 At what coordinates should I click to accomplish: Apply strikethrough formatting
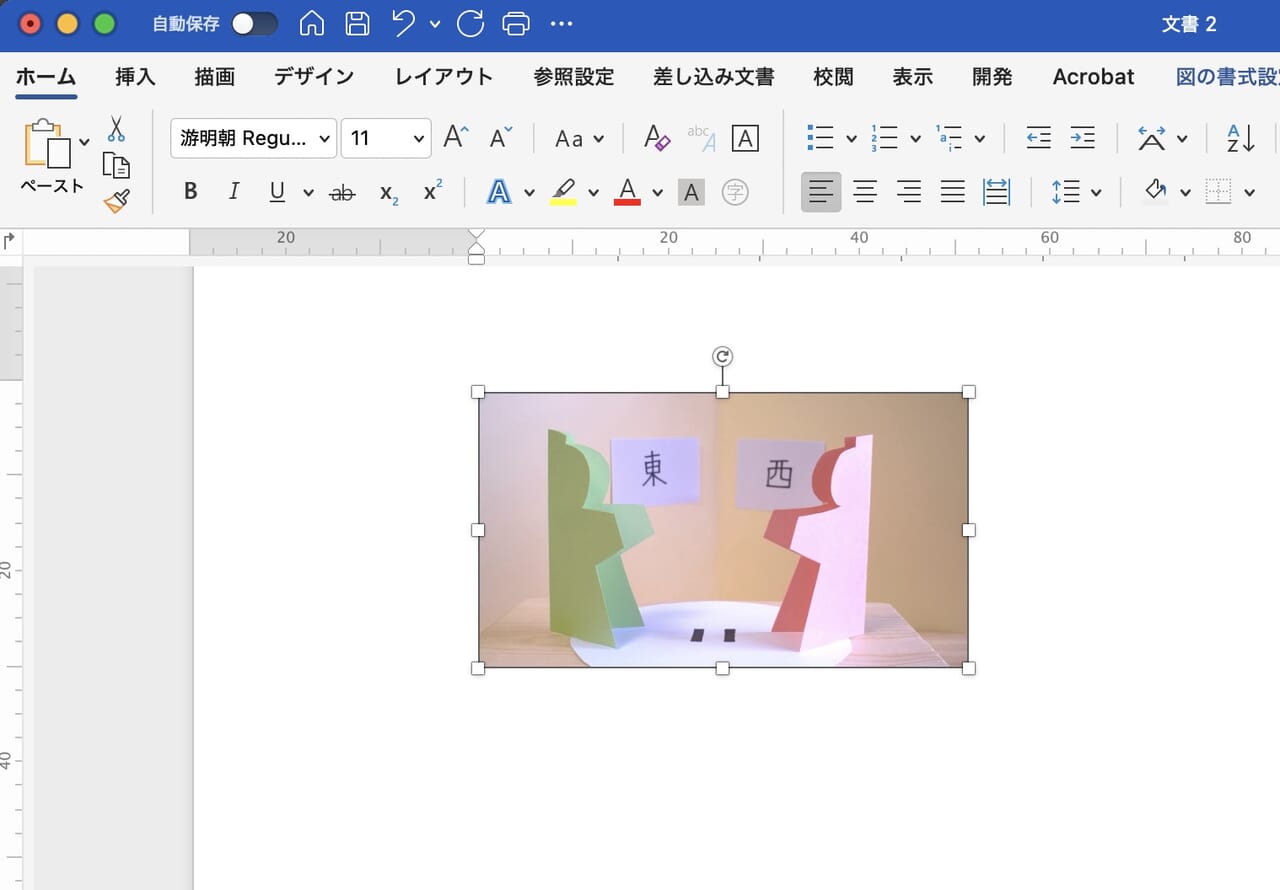point(342,192)
